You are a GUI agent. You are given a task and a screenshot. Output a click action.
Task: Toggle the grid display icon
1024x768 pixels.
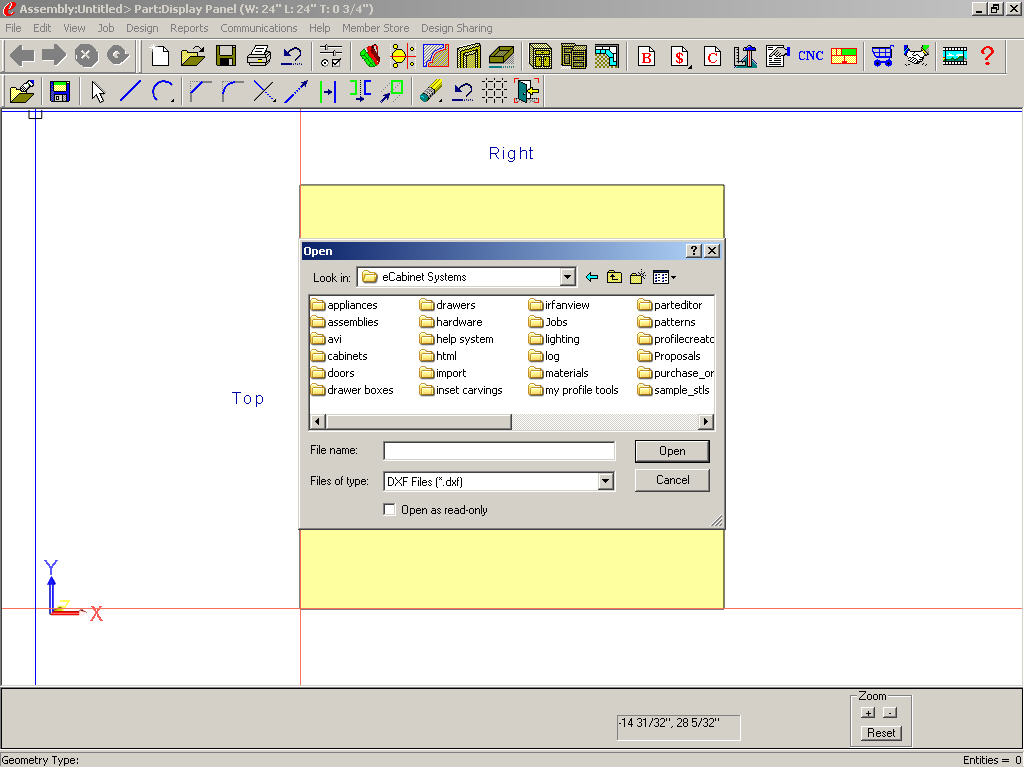click(494, 91)
